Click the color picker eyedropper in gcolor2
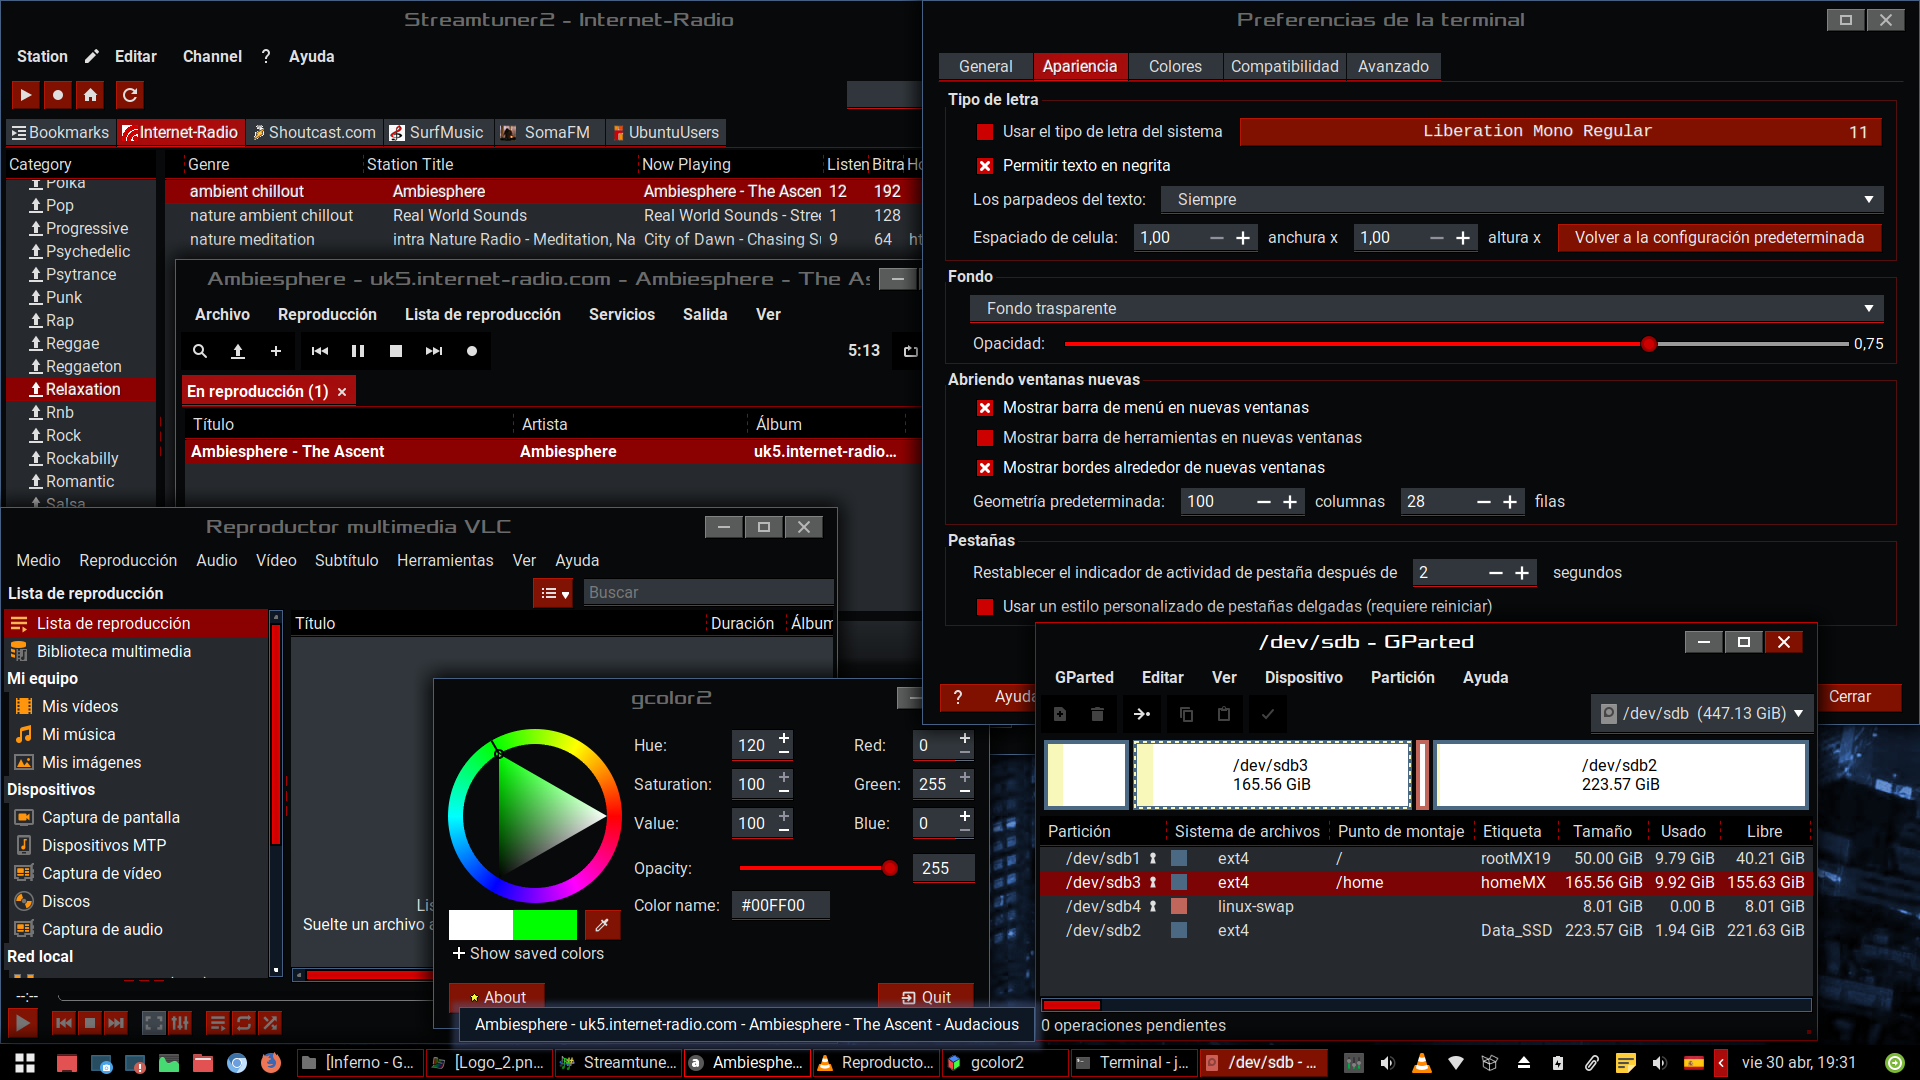 [602, 925]
